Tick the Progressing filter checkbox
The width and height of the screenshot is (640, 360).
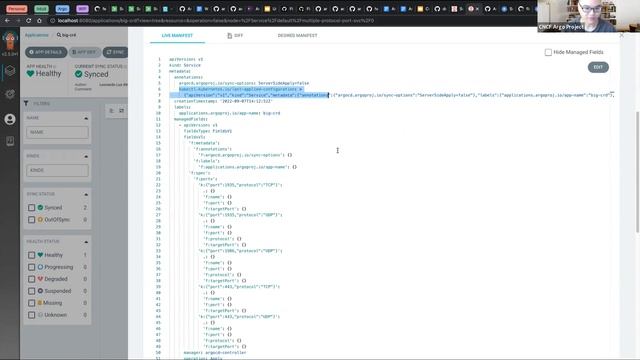coord(31,267)
